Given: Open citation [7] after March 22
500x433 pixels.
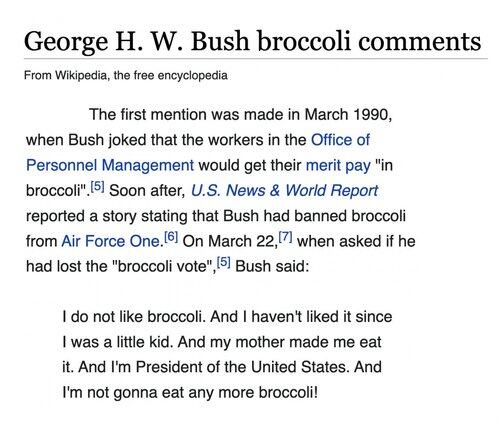Looking at the screenshot, I should pos(286,237).
